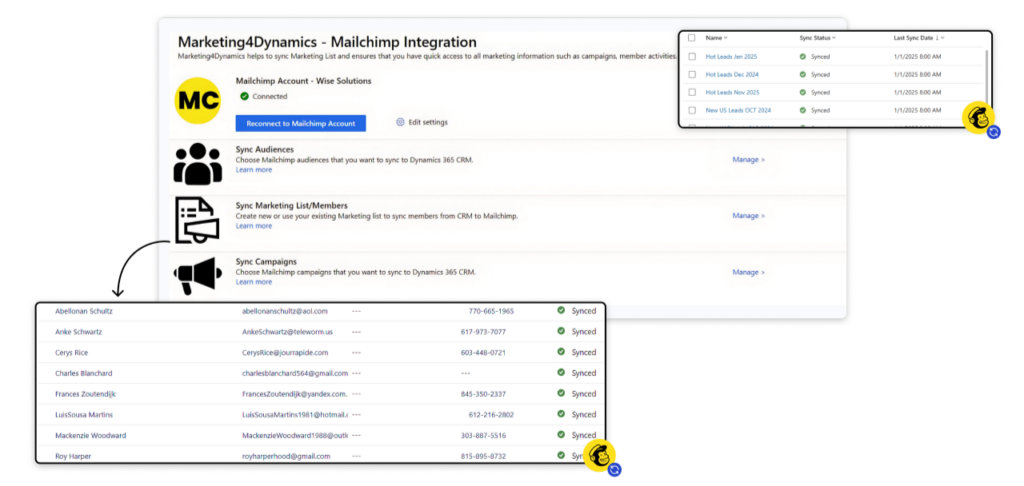Click the yellow MC Mailchimp account logo
Viewport: 1024px width, 486px height.
pyautogui.click(x=198, y=99)
